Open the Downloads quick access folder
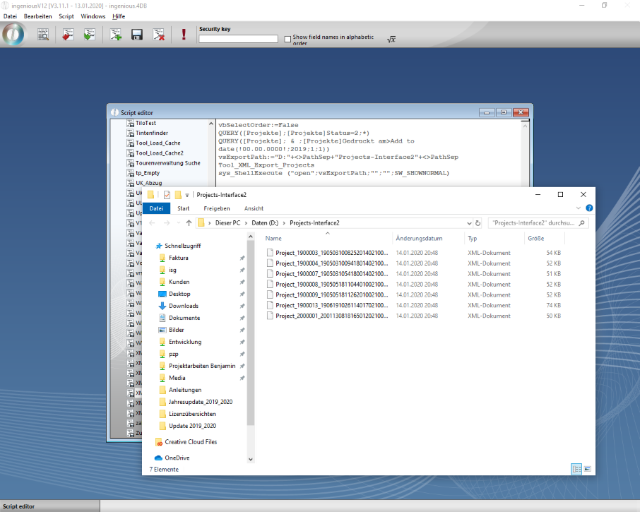 click(x=183, y=306)
